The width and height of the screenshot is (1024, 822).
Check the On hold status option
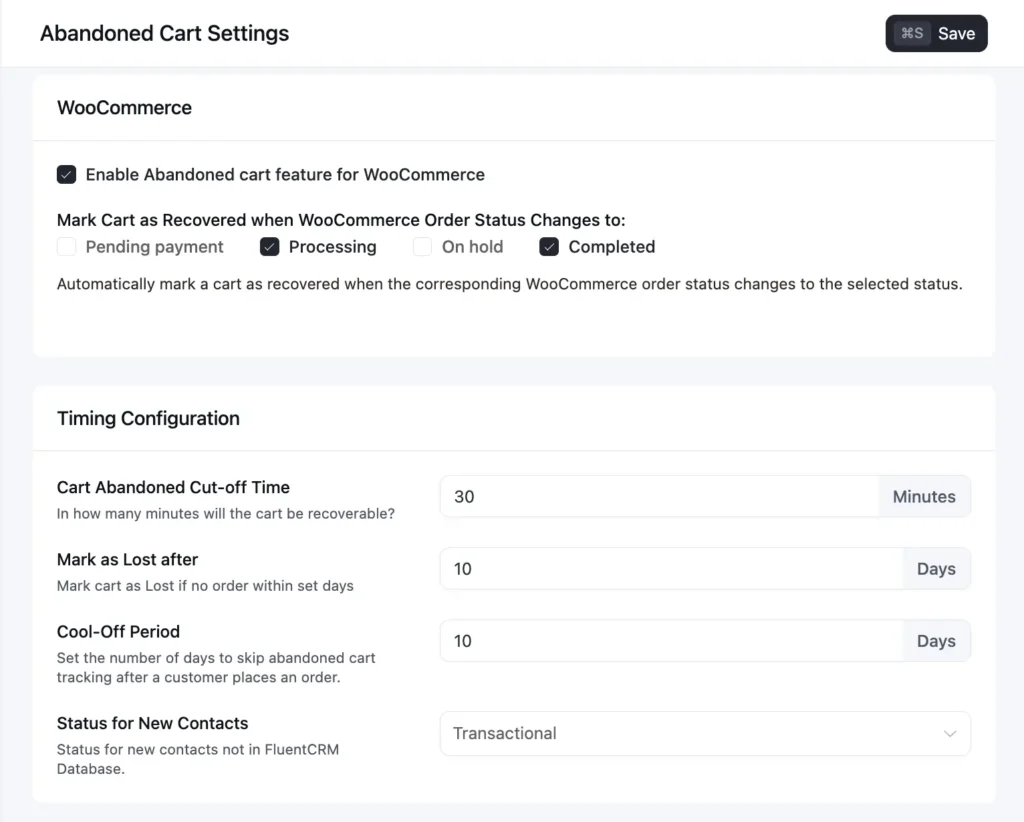pyautogui.click(x=422, y=246)
